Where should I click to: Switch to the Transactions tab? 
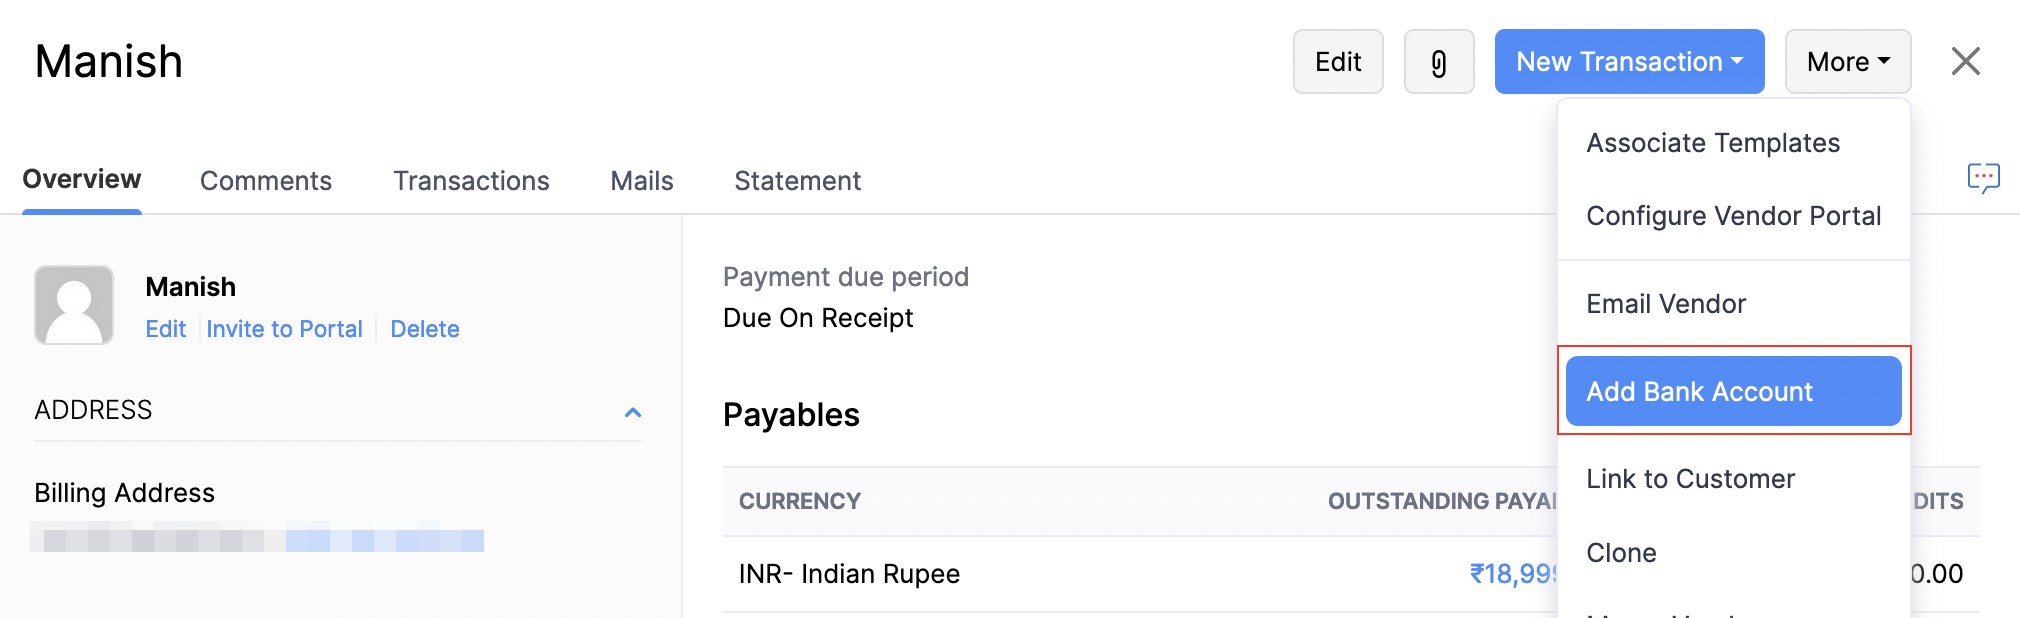coord(471,180)
